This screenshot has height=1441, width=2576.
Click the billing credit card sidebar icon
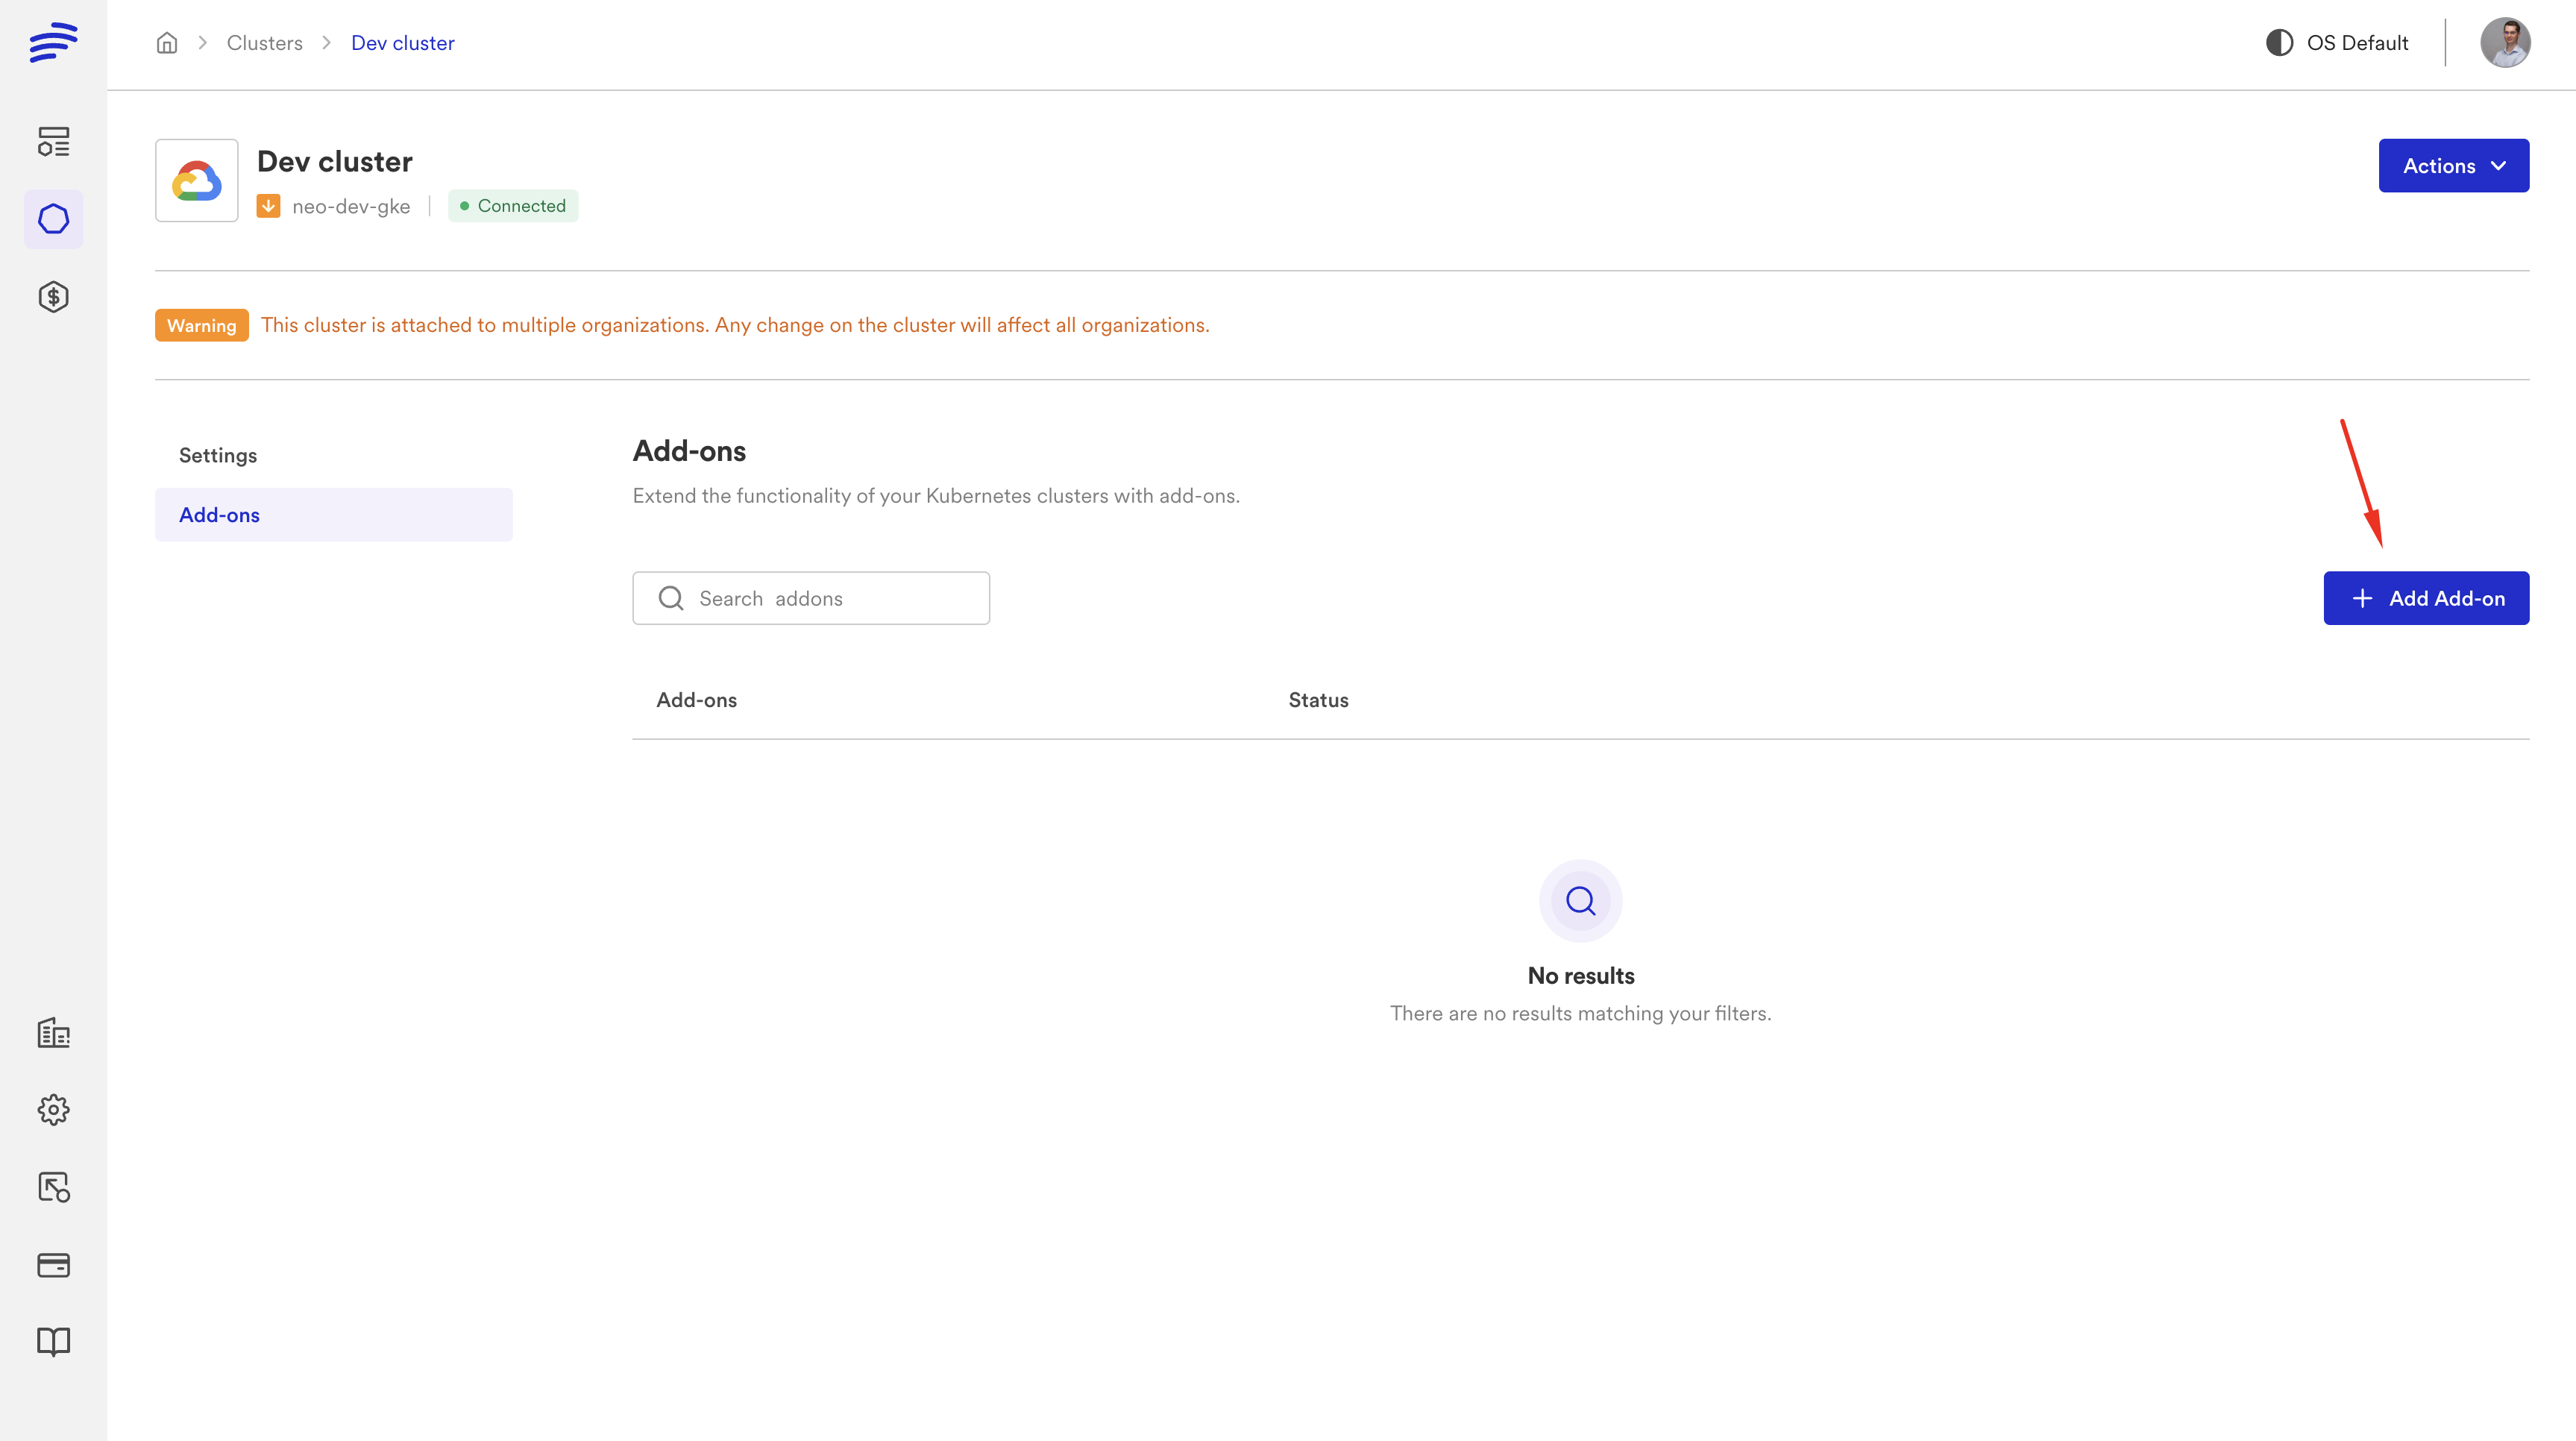pos(53,1265)
